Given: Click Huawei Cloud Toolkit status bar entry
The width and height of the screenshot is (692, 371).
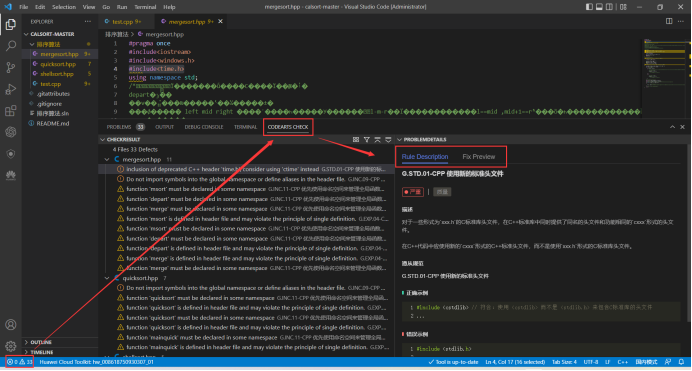Looking at the screenshot, I should [x=97, y=362].
